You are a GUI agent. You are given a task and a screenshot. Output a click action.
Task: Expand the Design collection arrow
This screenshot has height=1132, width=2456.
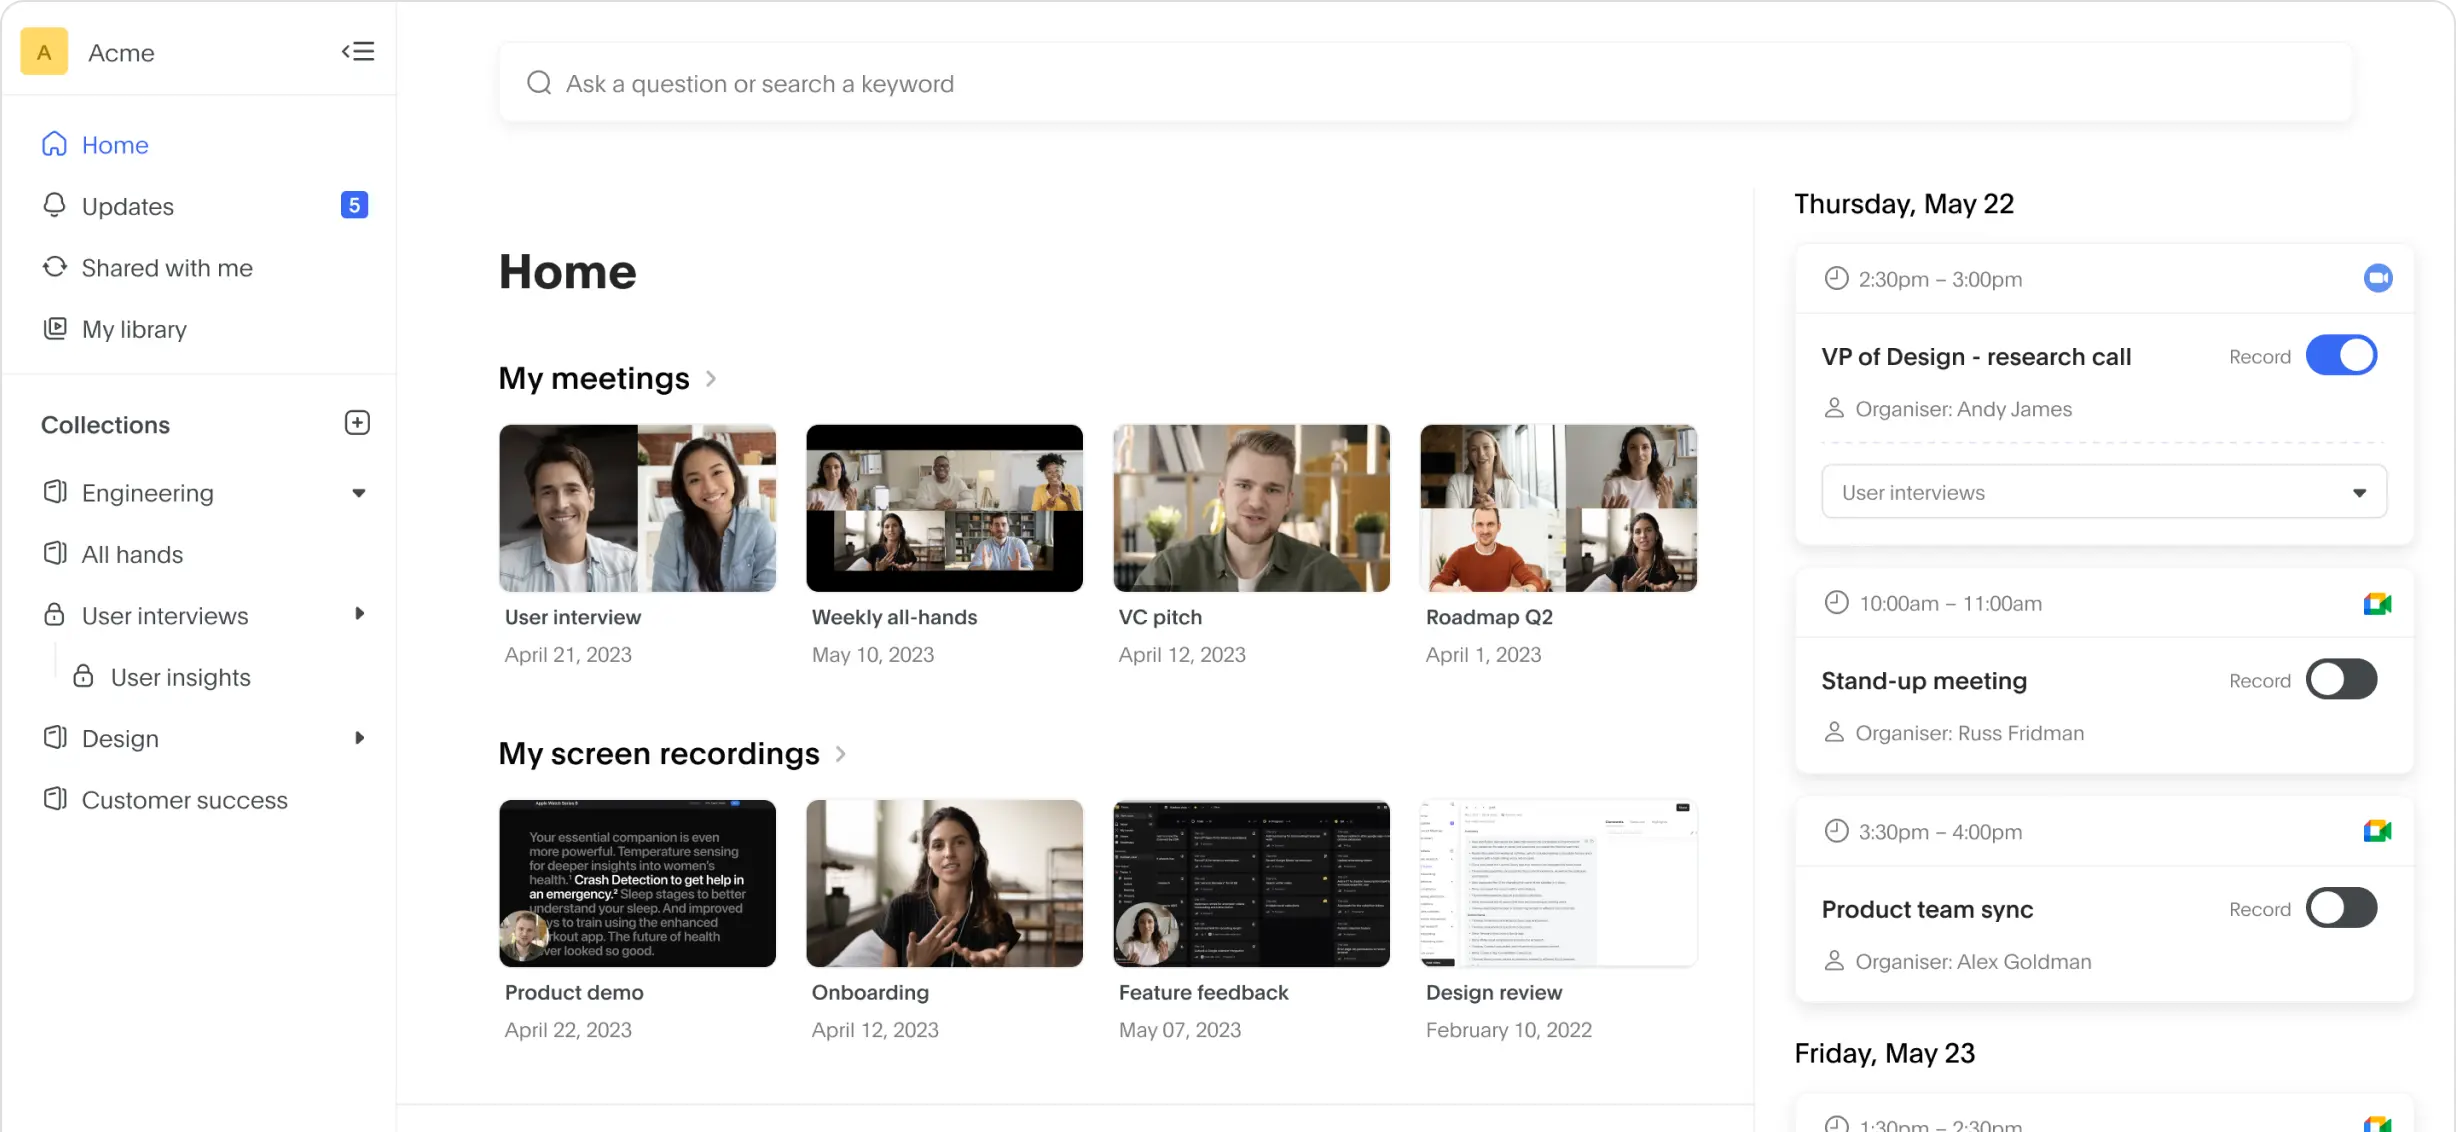(359, 738)
